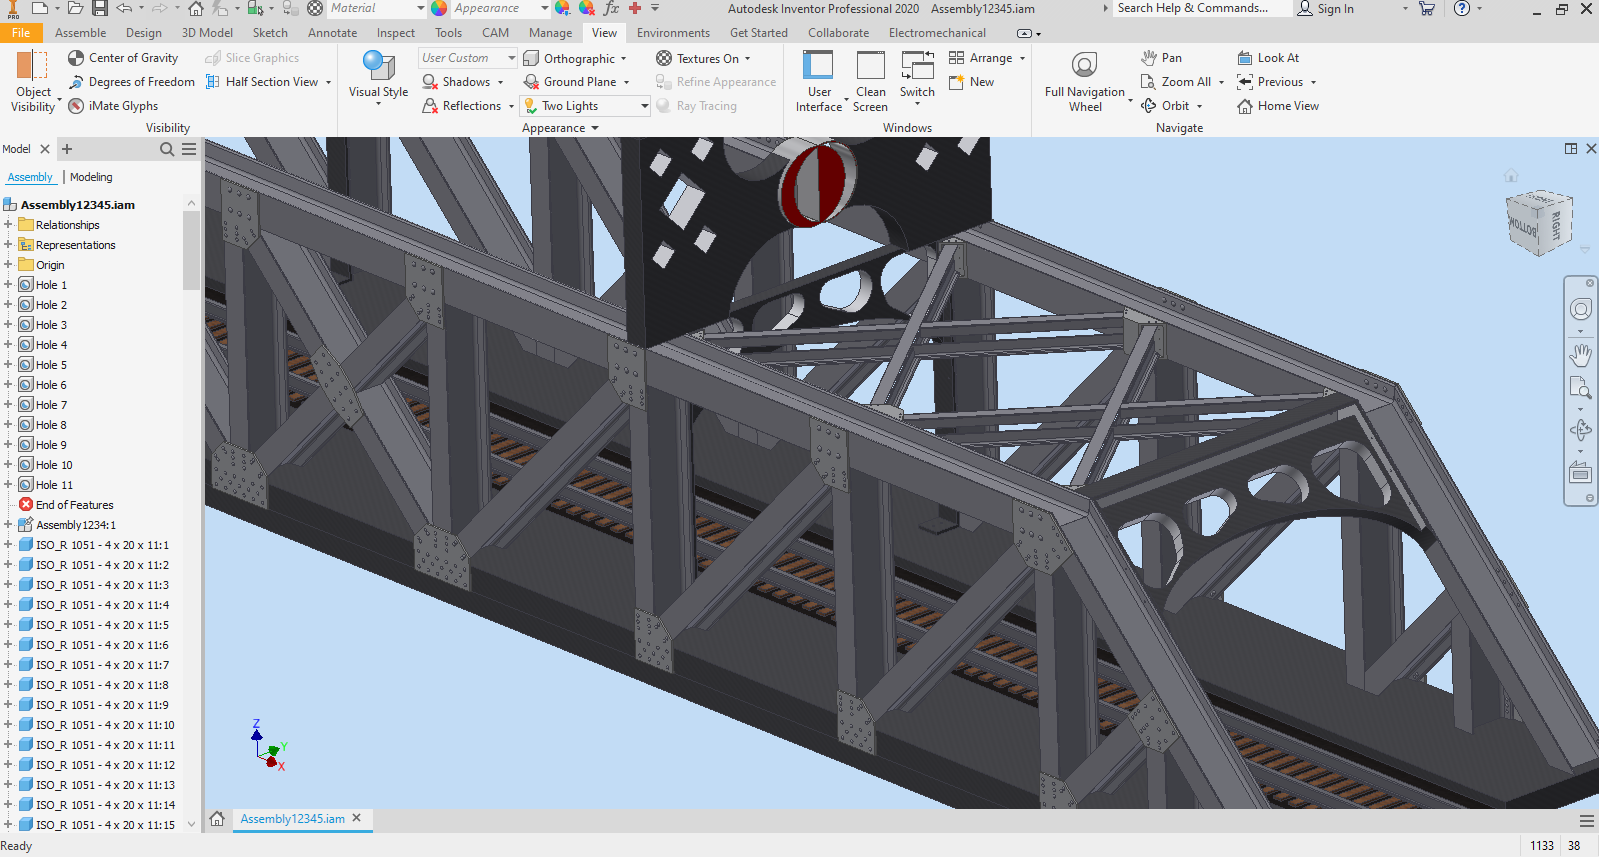This screenshot has width=1599, height=857.
Task: Click the Sign In button
Action: pyautogui.click(x=1326, y=9)
